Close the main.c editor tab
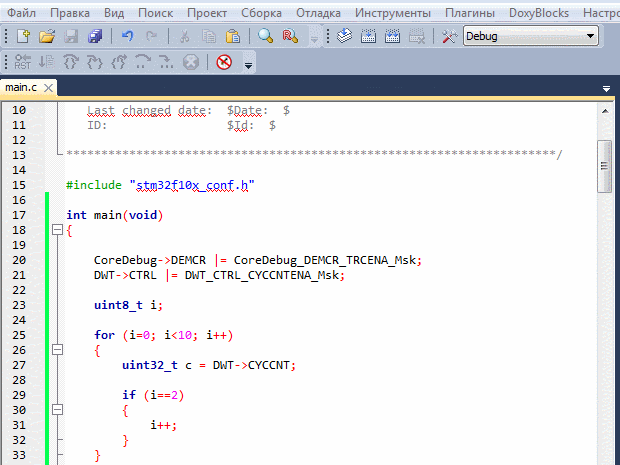The image size is (620, 465). [48, 88]
